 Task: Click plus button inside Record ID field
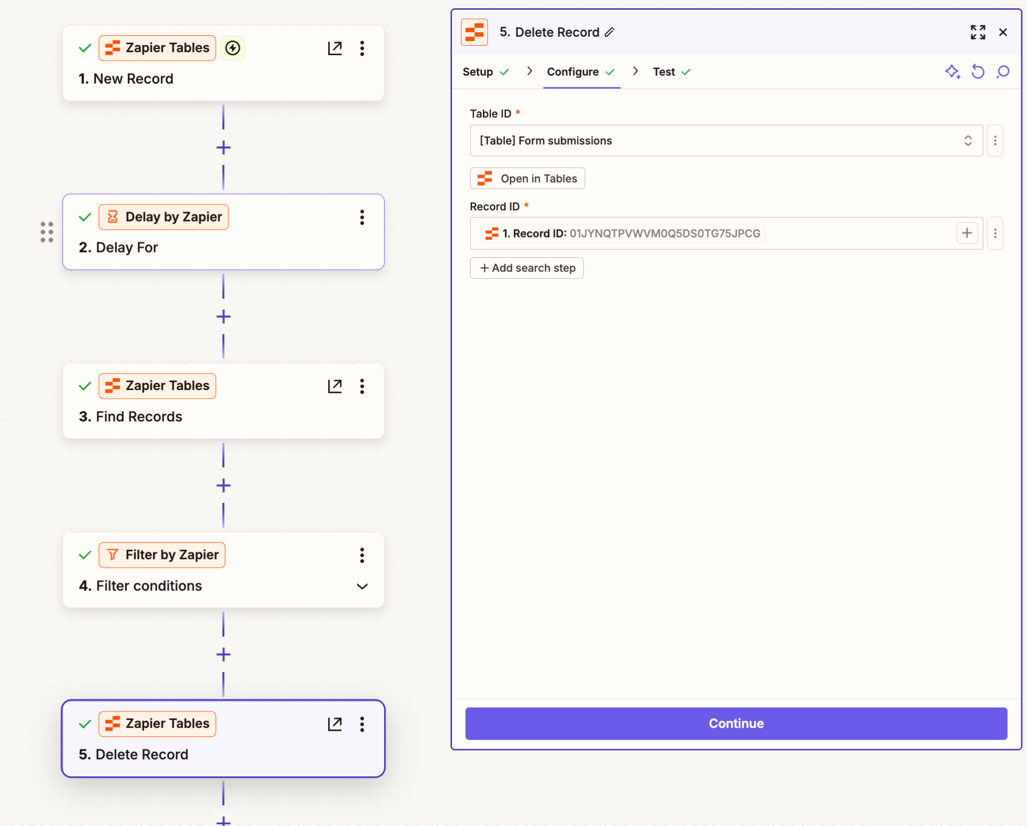967,233
